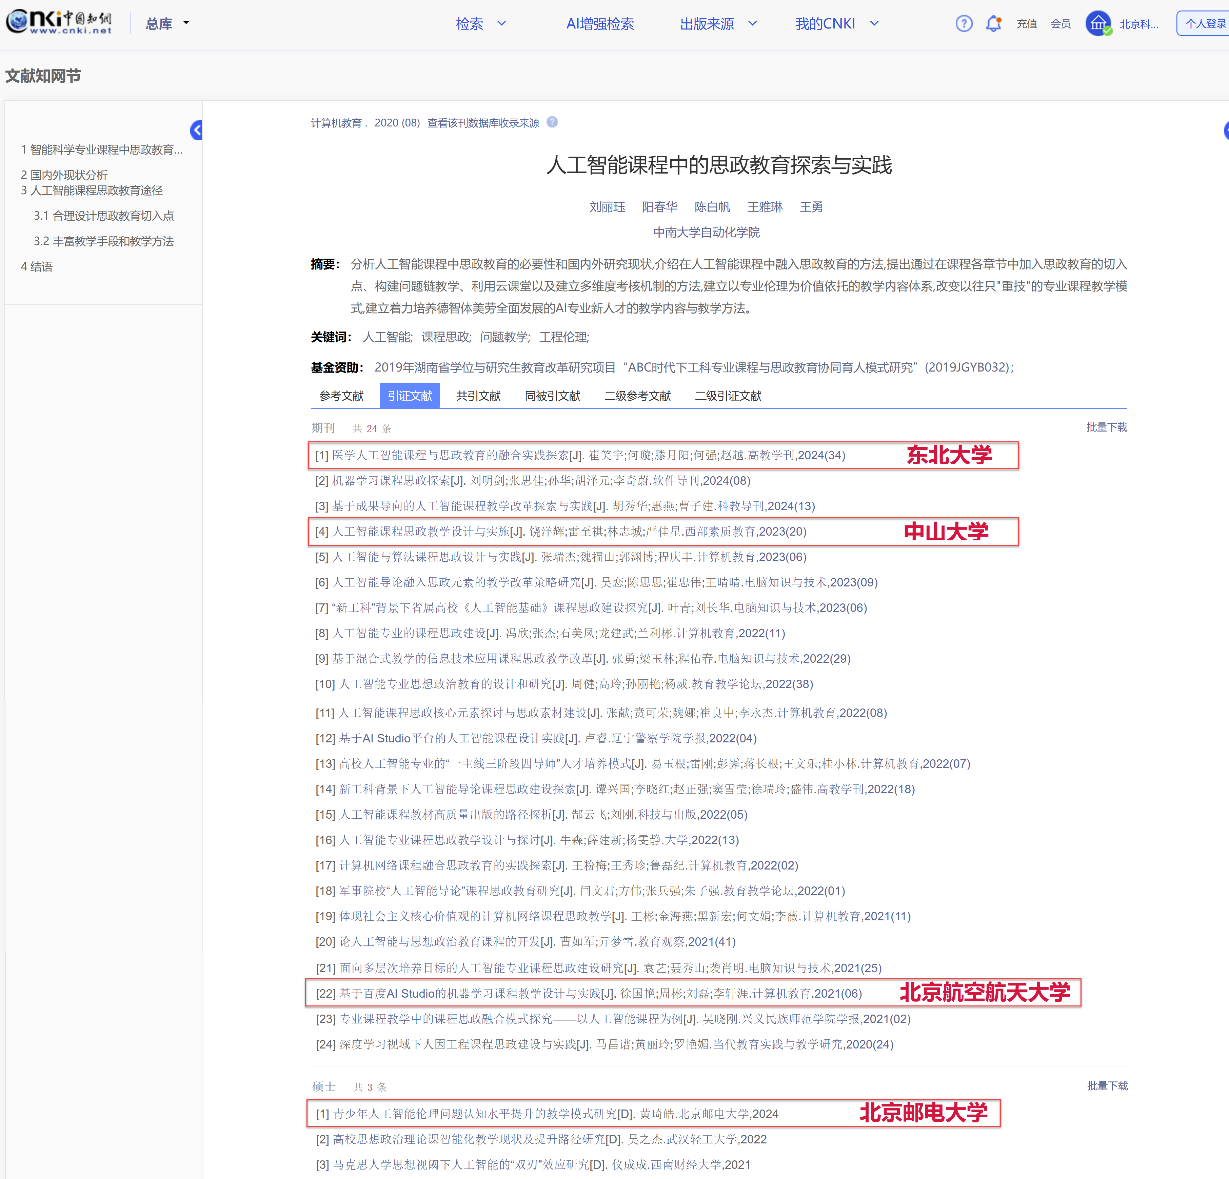Click the 个人登录 button
This screenshot has height=1179, width=1229.
(1204, 24)
